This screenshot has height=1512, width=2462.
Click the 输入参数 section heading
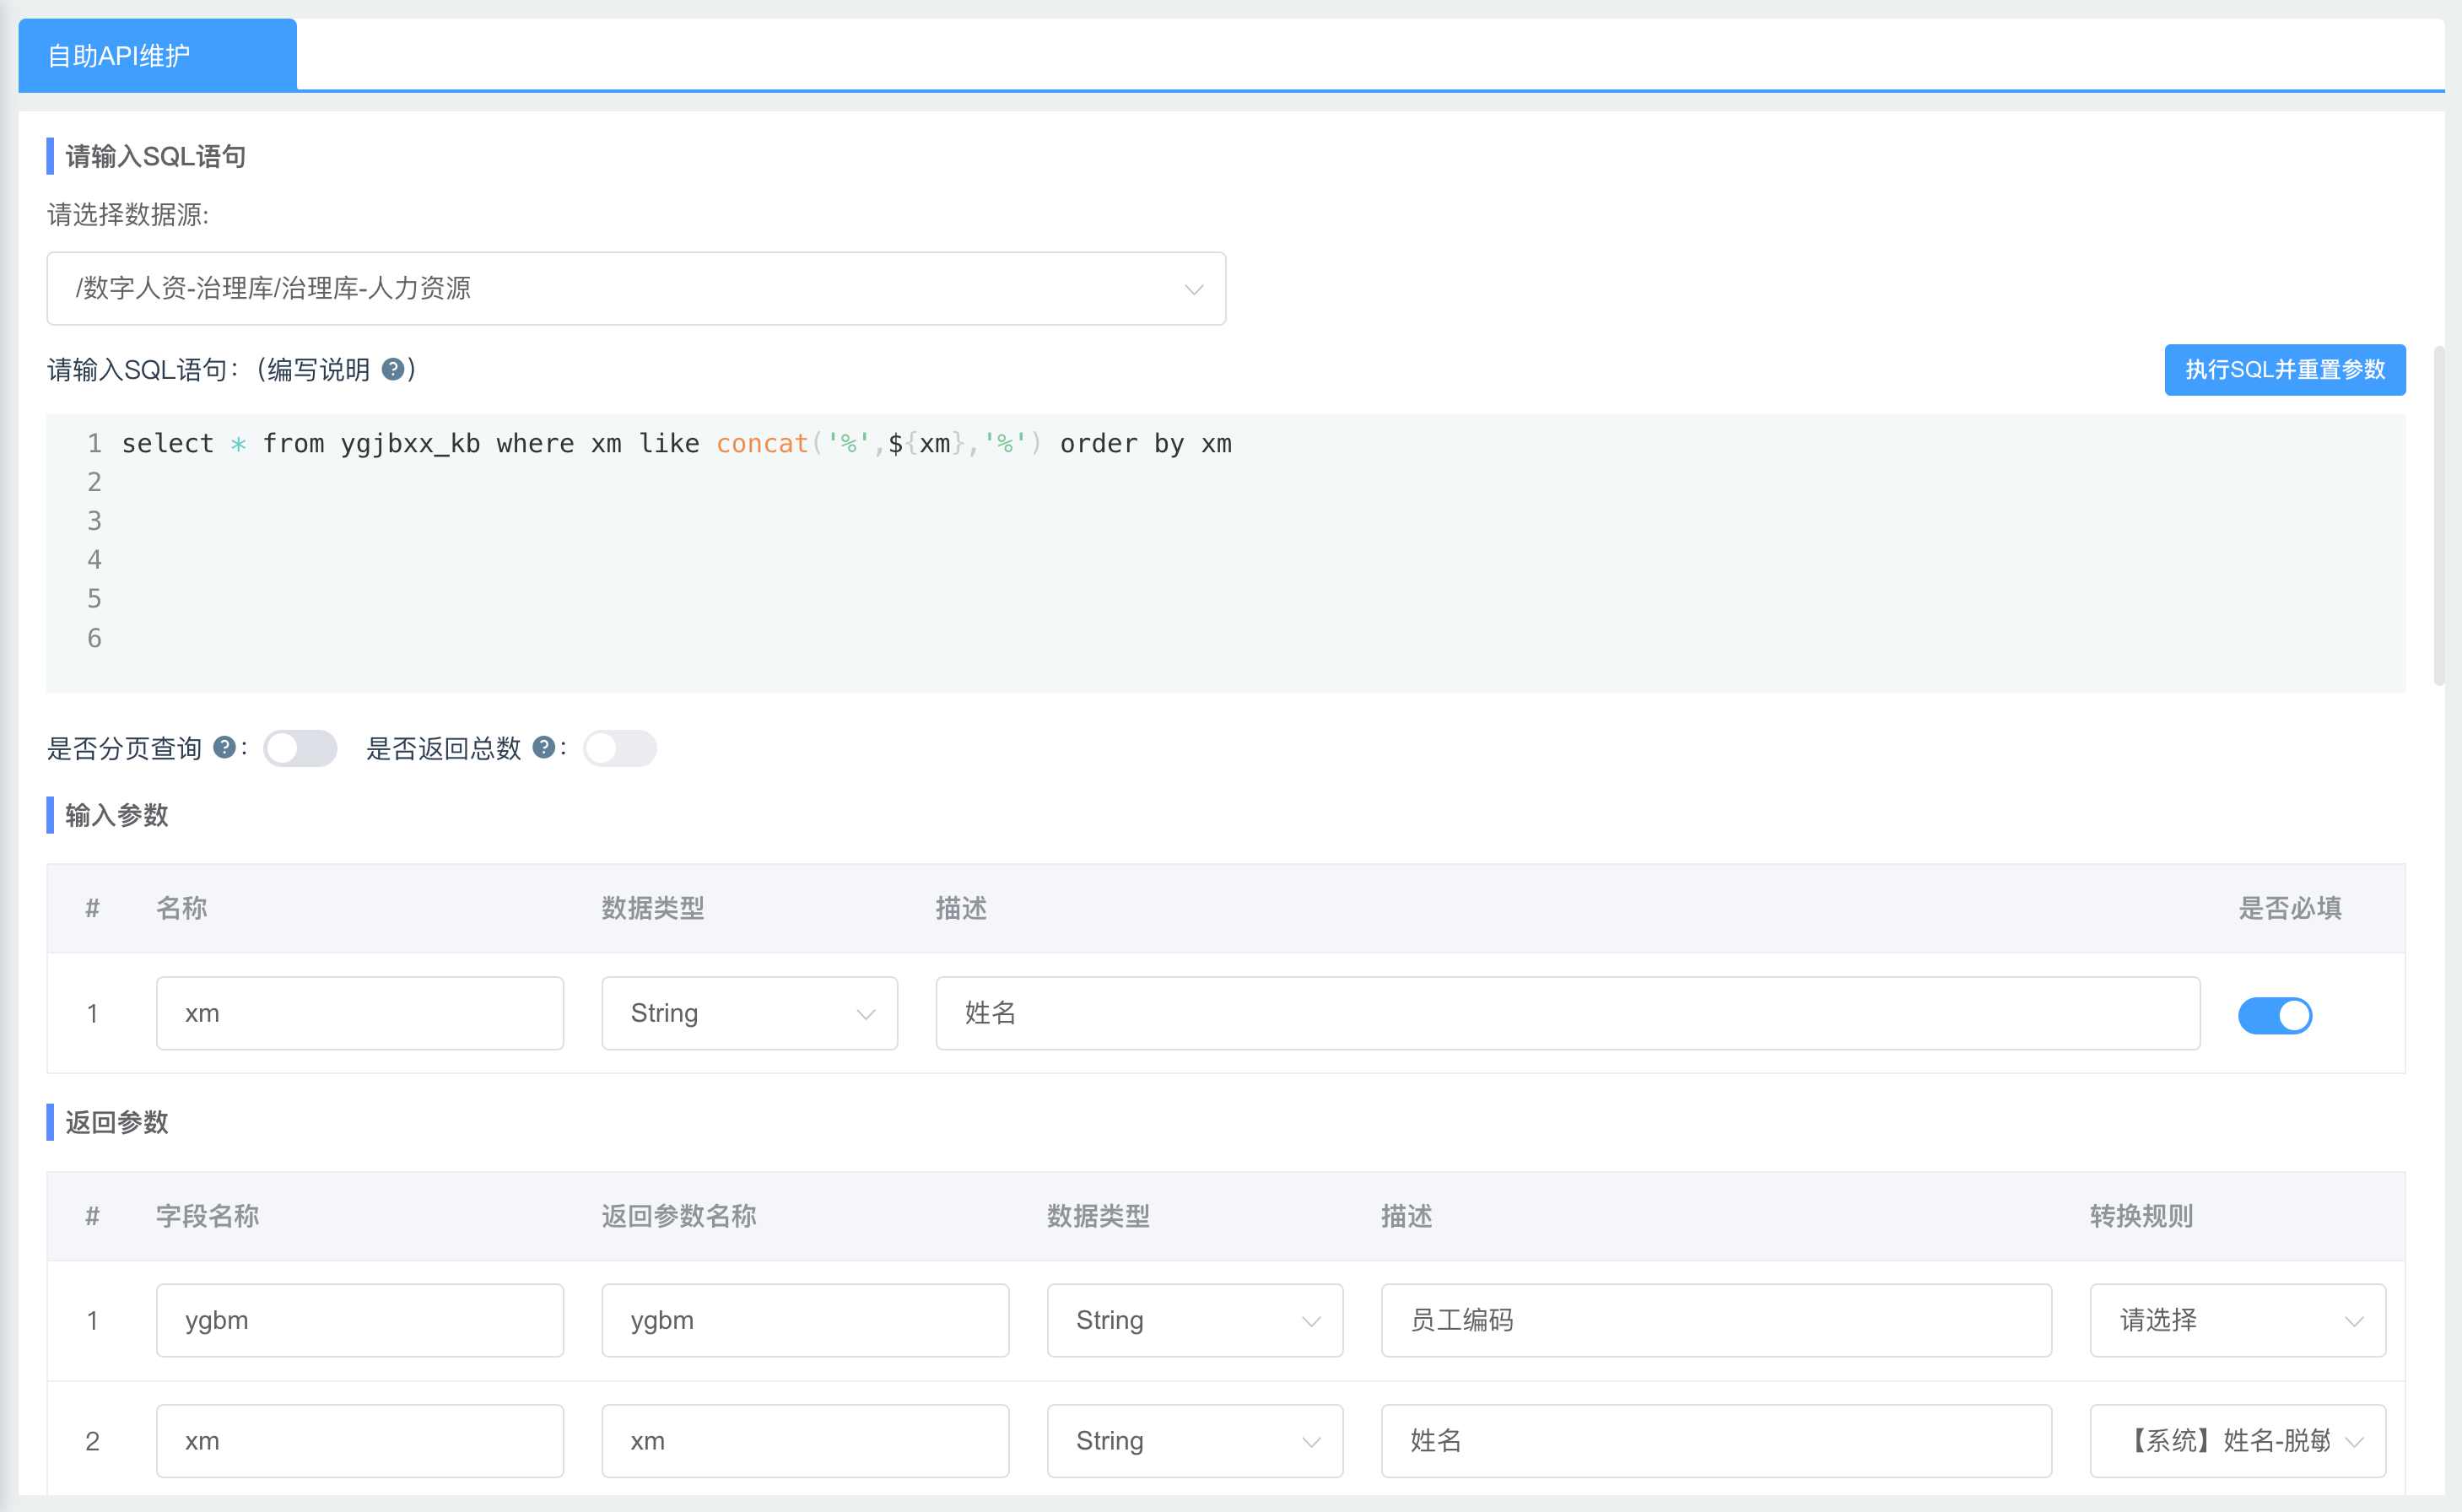tap(116, 815)
